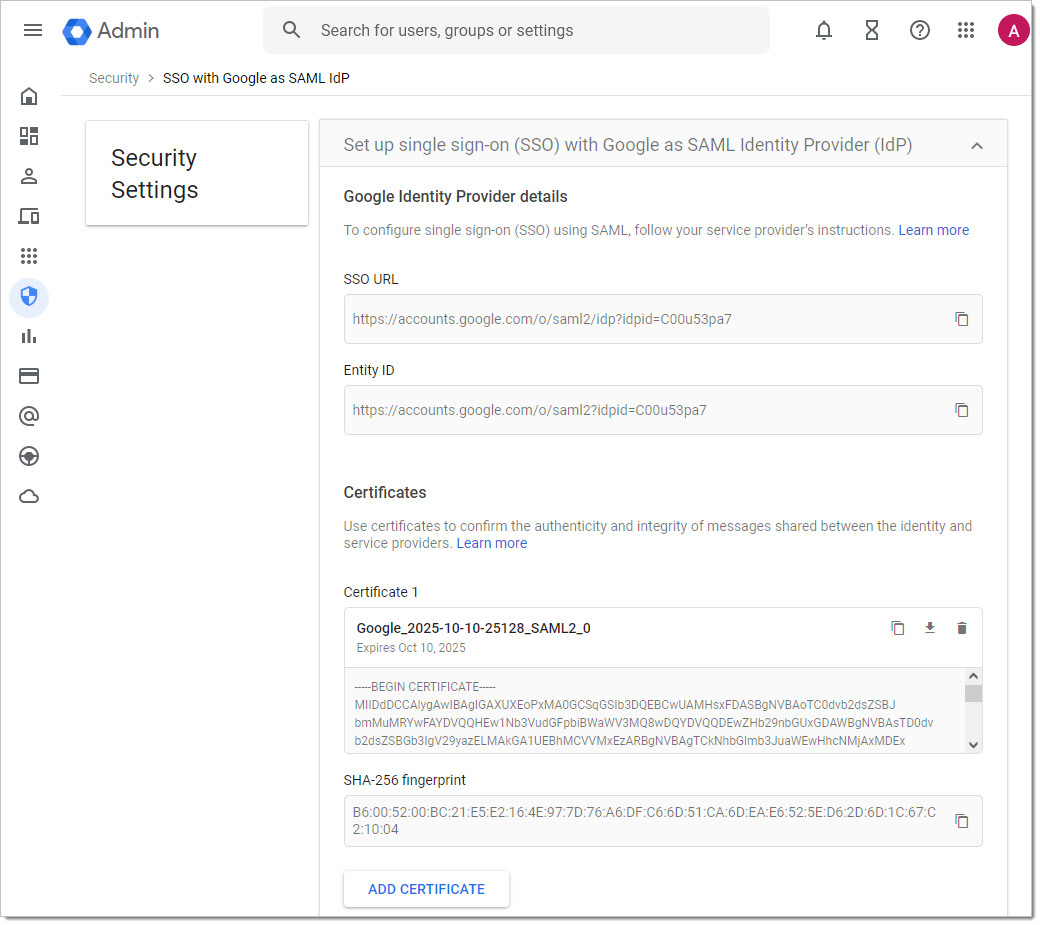
Task: Click the search magnifier icon
Action: [291, 30]
